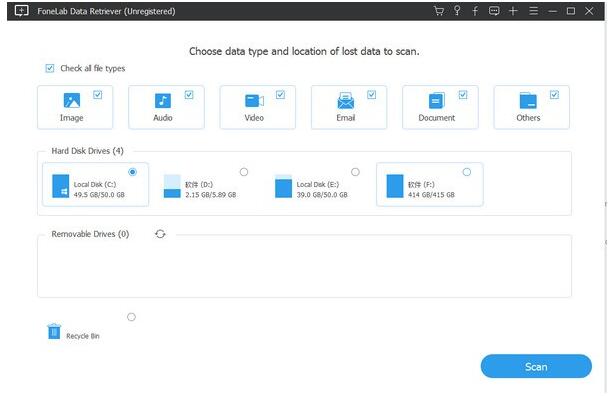This screenshot has width=611, height=396.
Task: Click the 2.15 GB/5.89 GB text
Action: 211,194
